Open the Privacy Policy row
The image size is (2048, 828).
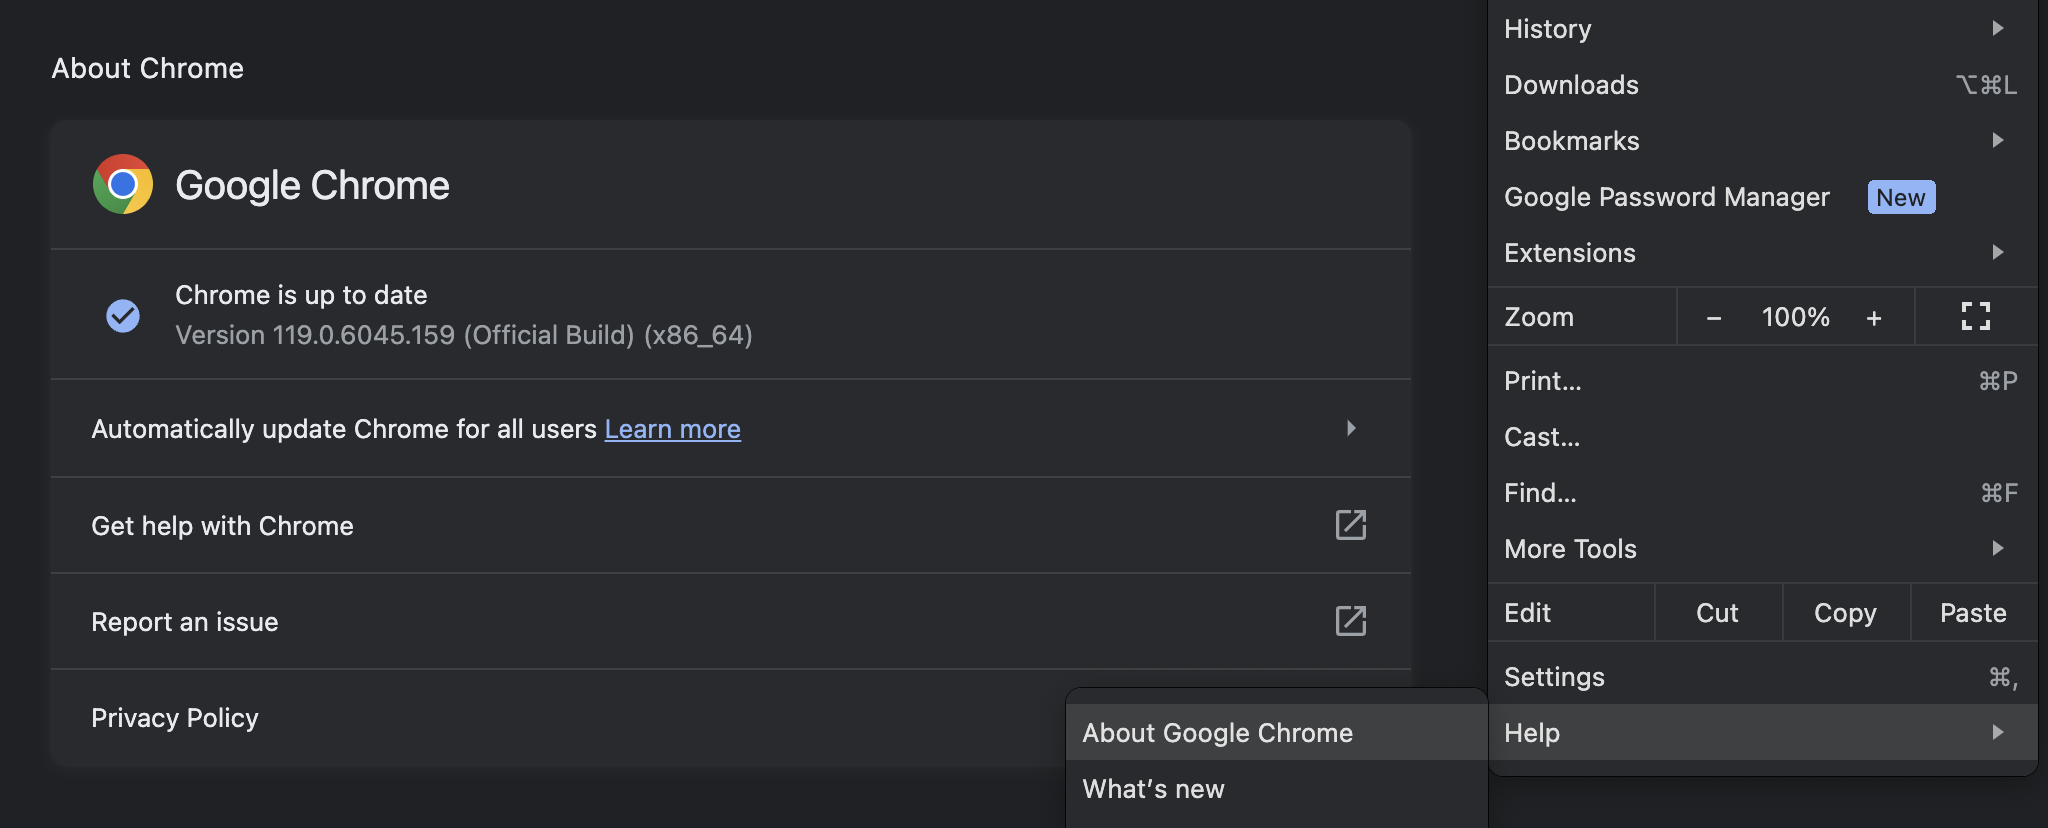click(175, 718)
